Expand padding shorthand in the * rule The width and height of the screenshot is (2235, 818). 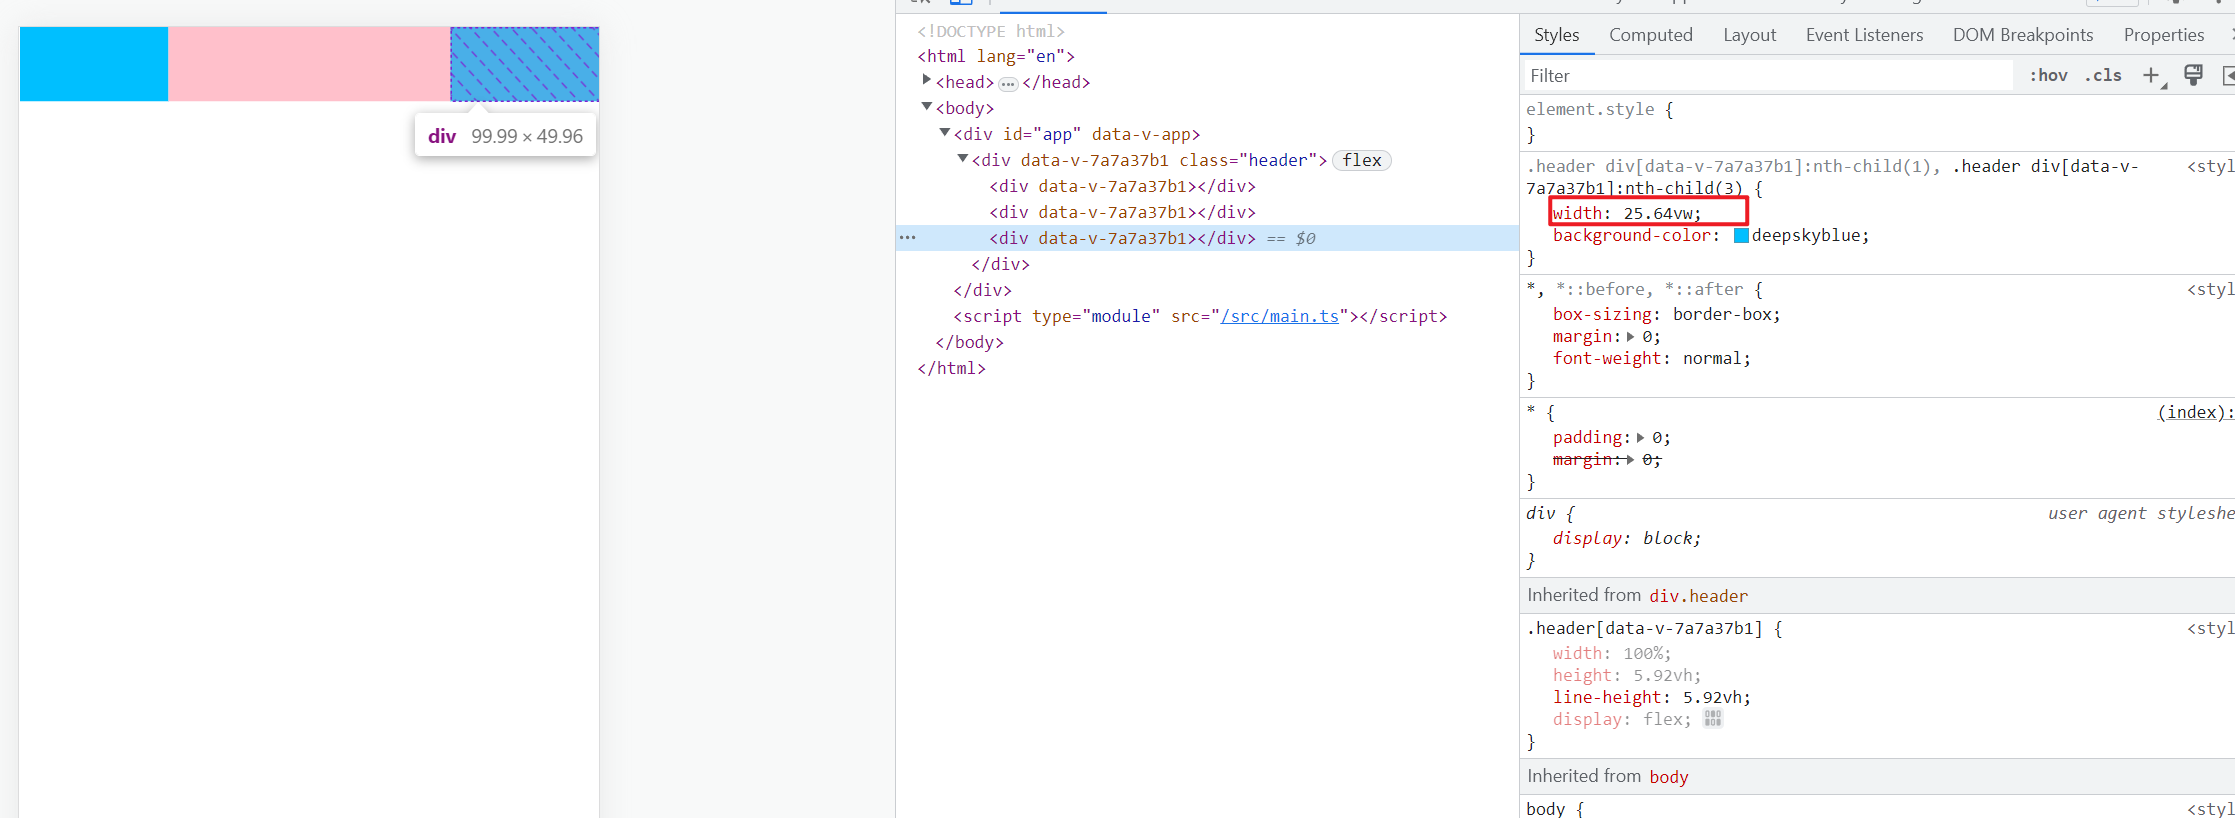[x=1640, y=438]
